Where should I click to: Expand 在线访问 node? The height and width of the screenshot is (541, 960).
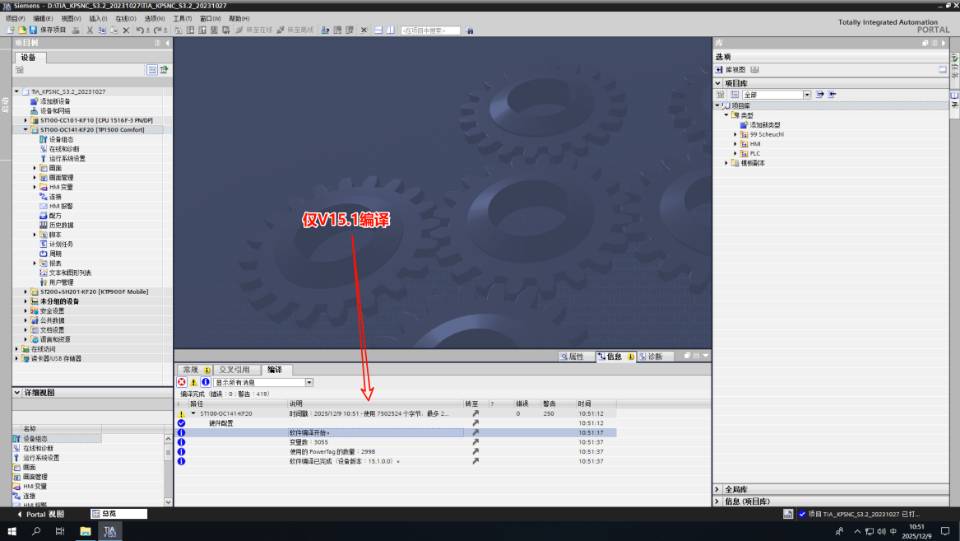(17, 349)
